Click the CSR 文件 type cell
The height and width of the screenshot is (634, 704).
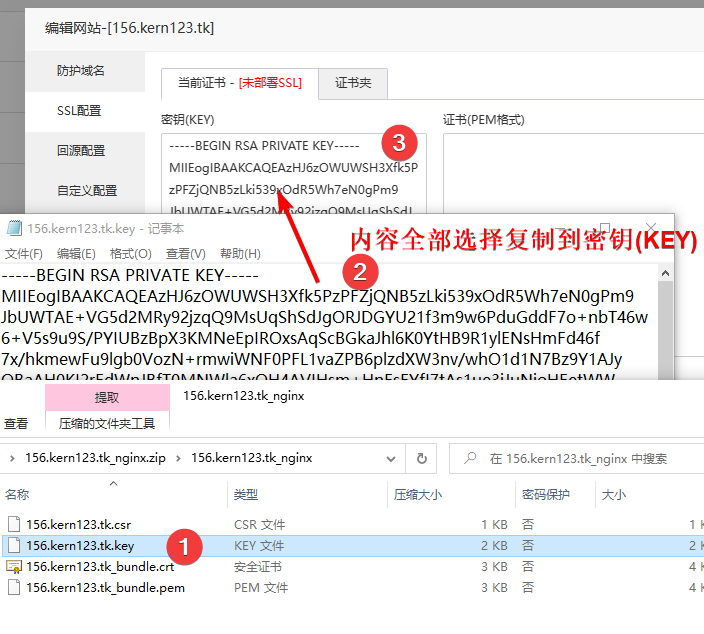[x=260, y=524]
